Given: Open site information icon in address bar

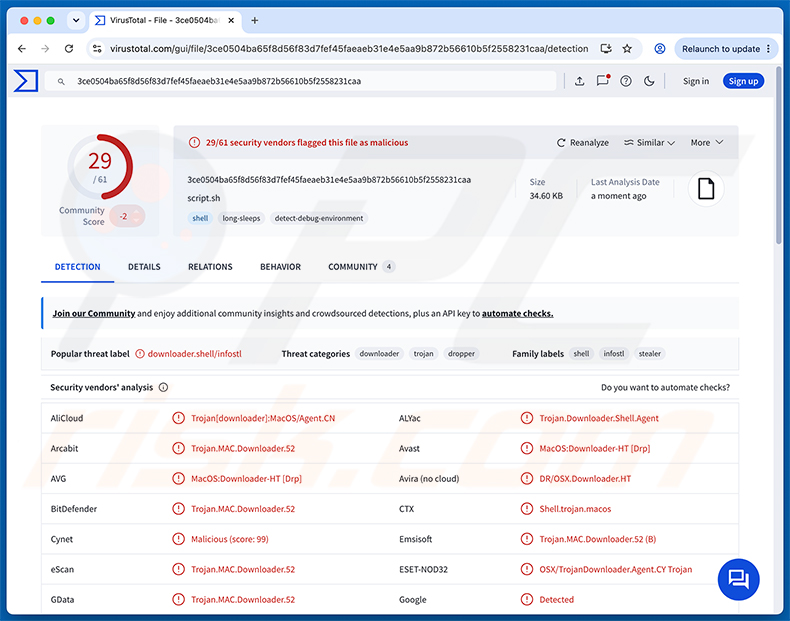Looking at the screenshot, I should pos(97,49).
